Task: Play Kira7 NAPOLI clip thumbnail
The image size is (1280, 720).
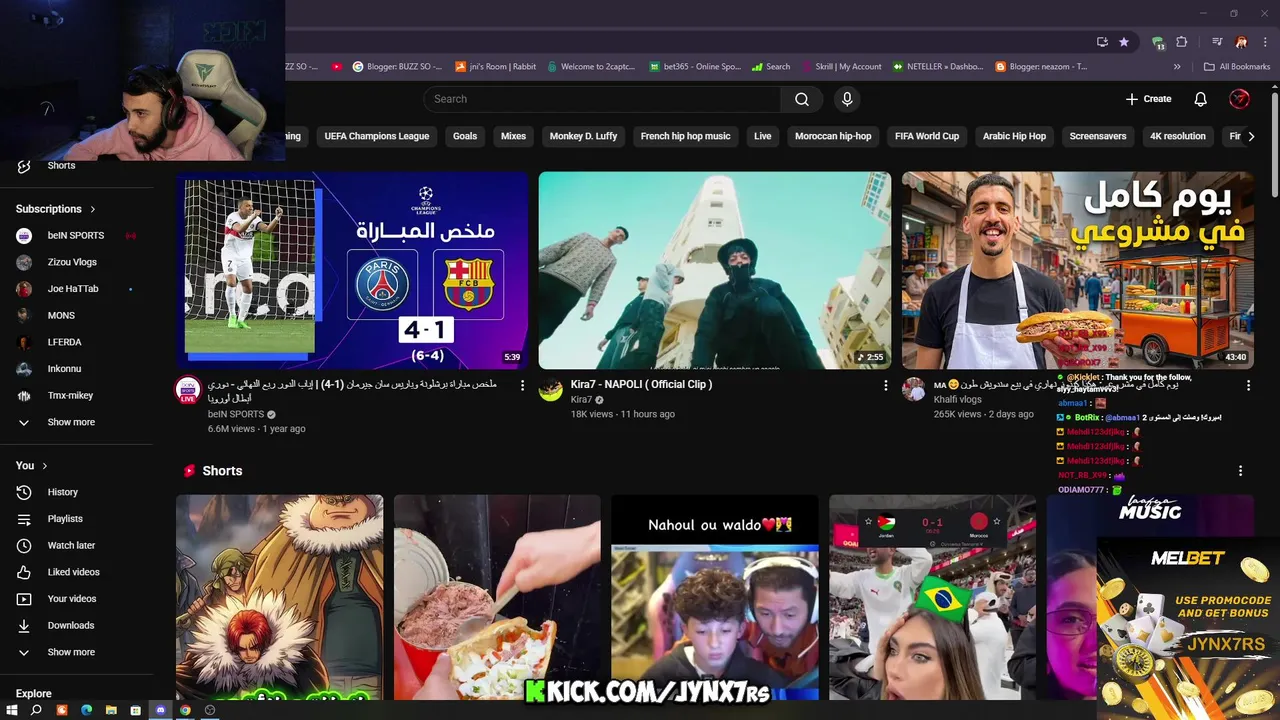Action: point(715,271)
